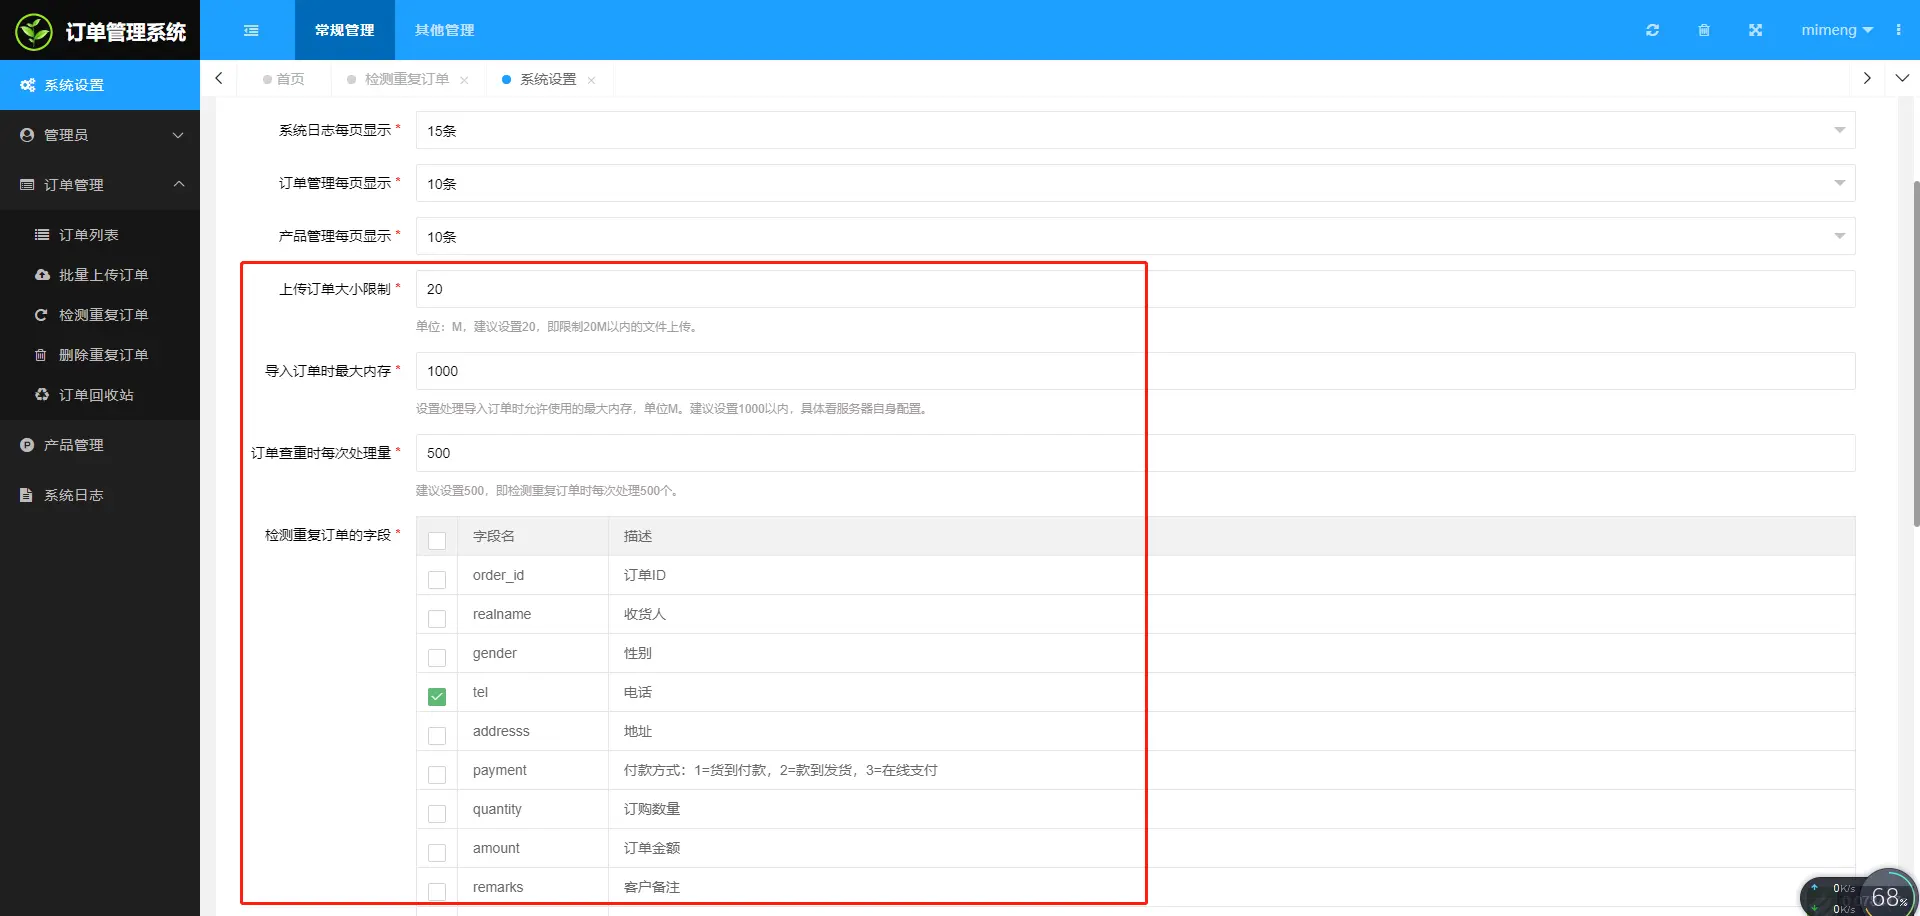The height and width of the screenshot is (916, 1920).
Task: Check the select-all checkbox in field table header
Action: (x=436, y=539)
